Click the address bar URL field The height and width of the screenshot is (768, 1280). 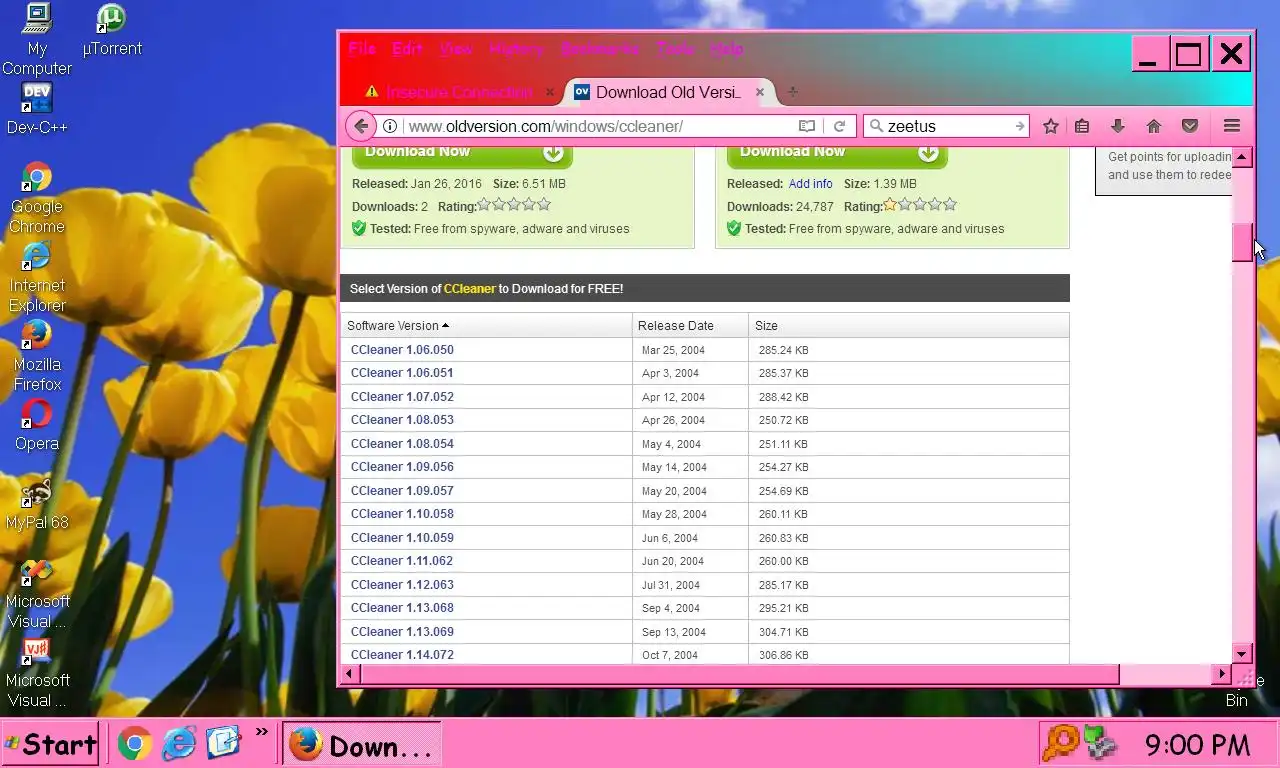coord(600,126)
